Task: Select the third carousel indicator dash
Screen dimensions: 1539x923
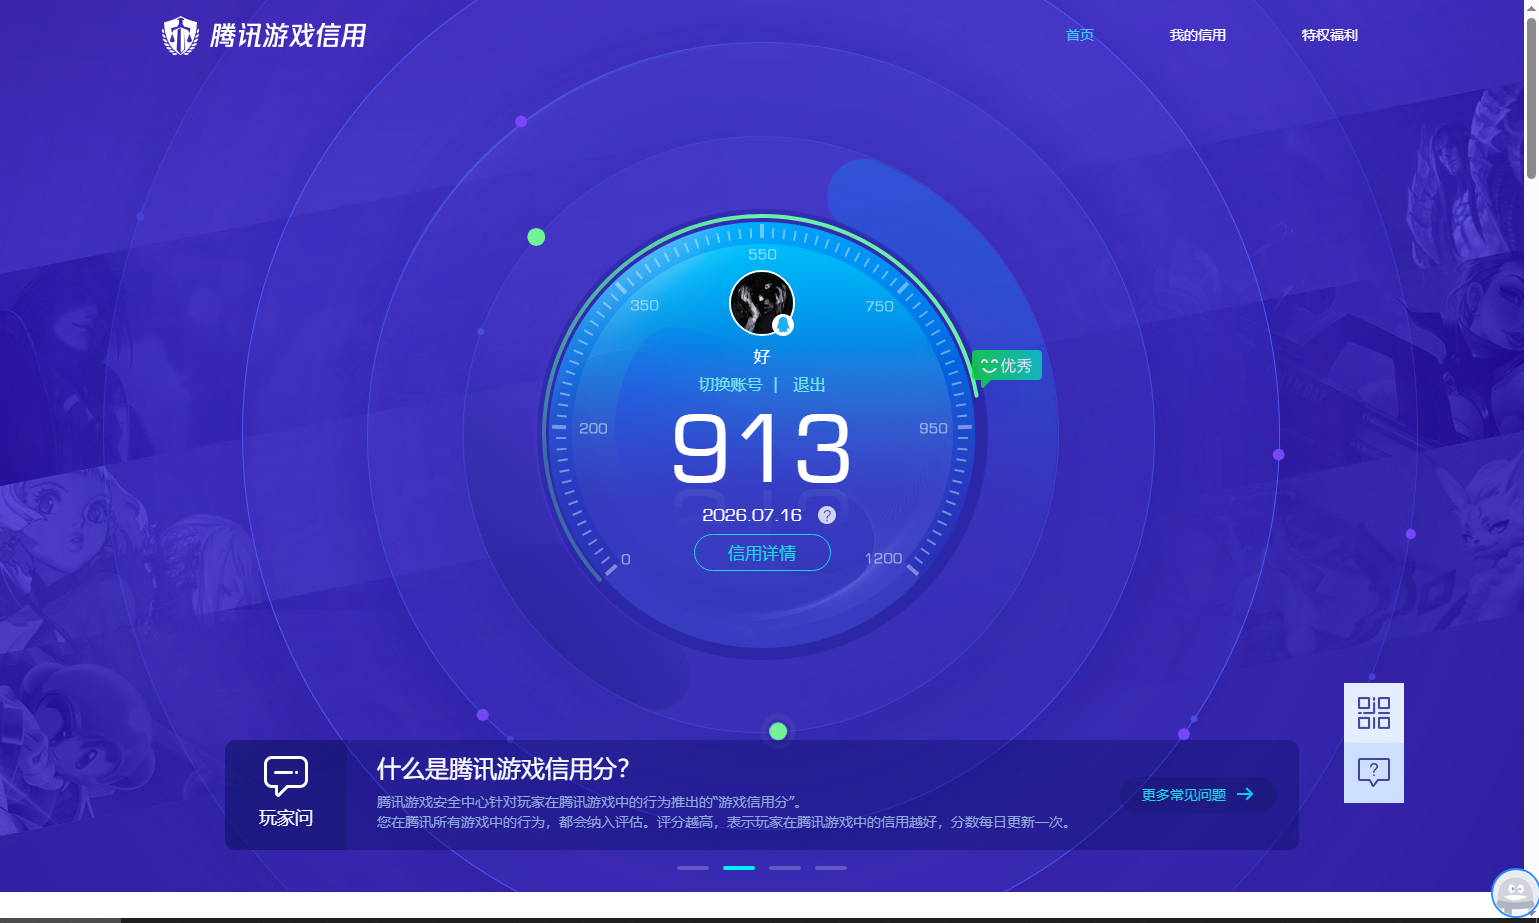Action: click(785, 868)
